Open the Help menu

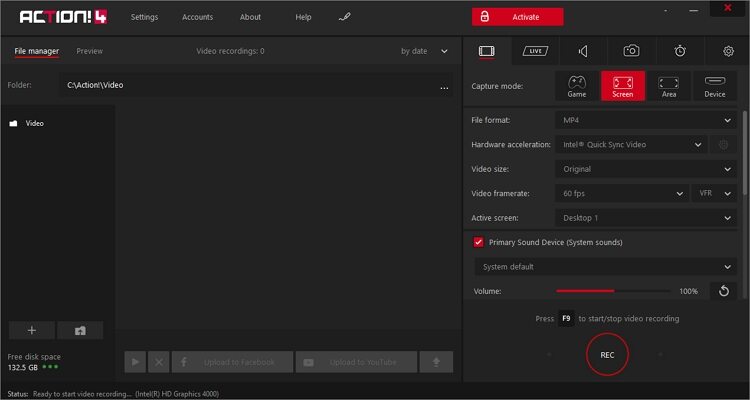303,17
